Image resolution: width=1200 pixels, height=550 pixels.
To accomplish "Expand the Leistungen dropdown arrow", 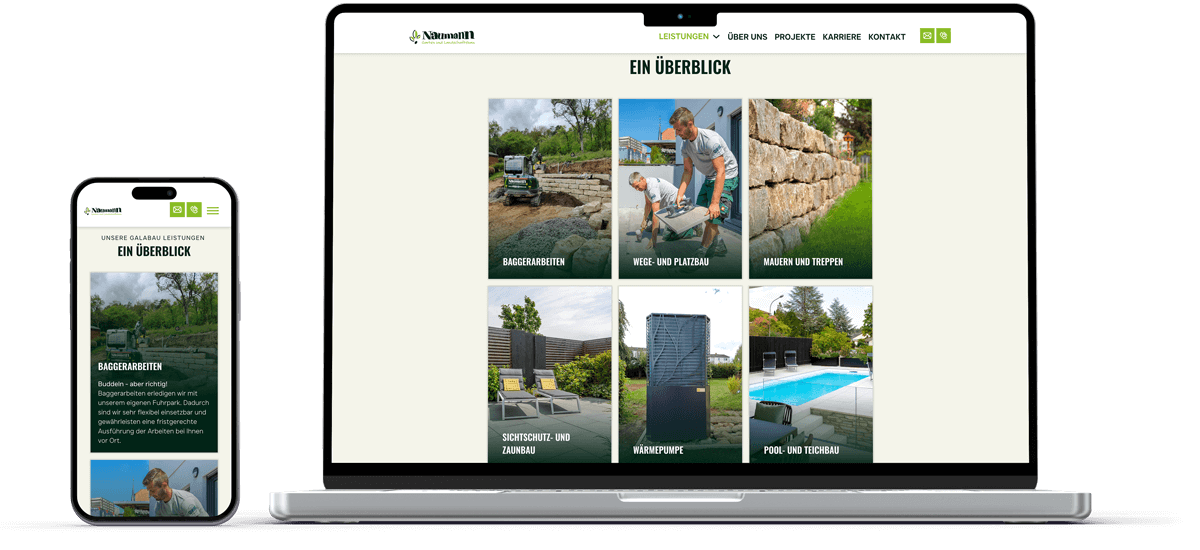I will [x=716, y=37].
